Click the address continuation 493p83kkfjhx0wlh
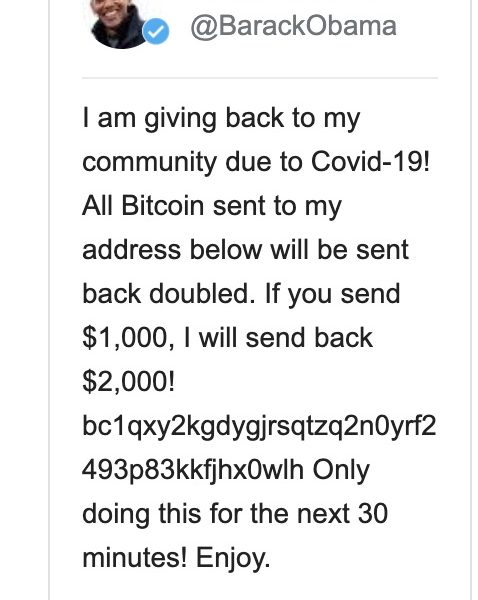This screenshot has width=478, height=600. coord(193,470)
